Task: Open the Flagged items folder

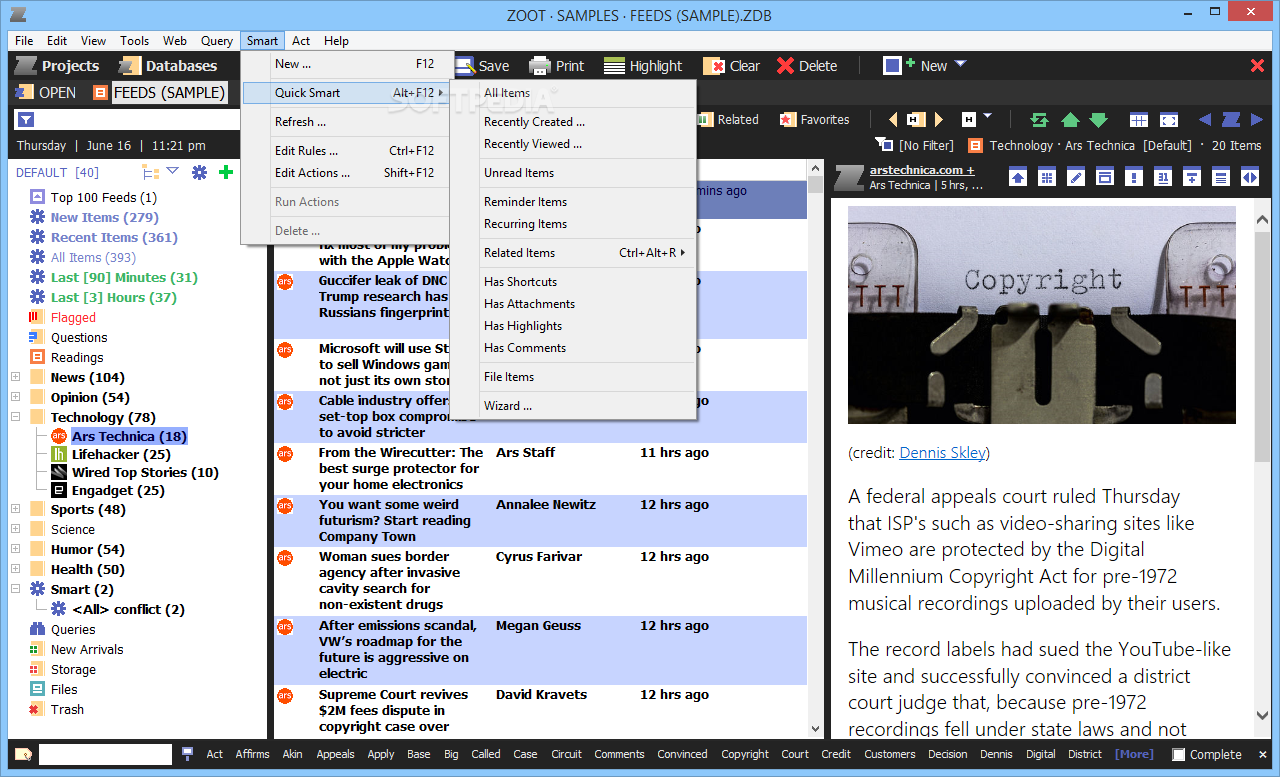Action: pos(73,317)
